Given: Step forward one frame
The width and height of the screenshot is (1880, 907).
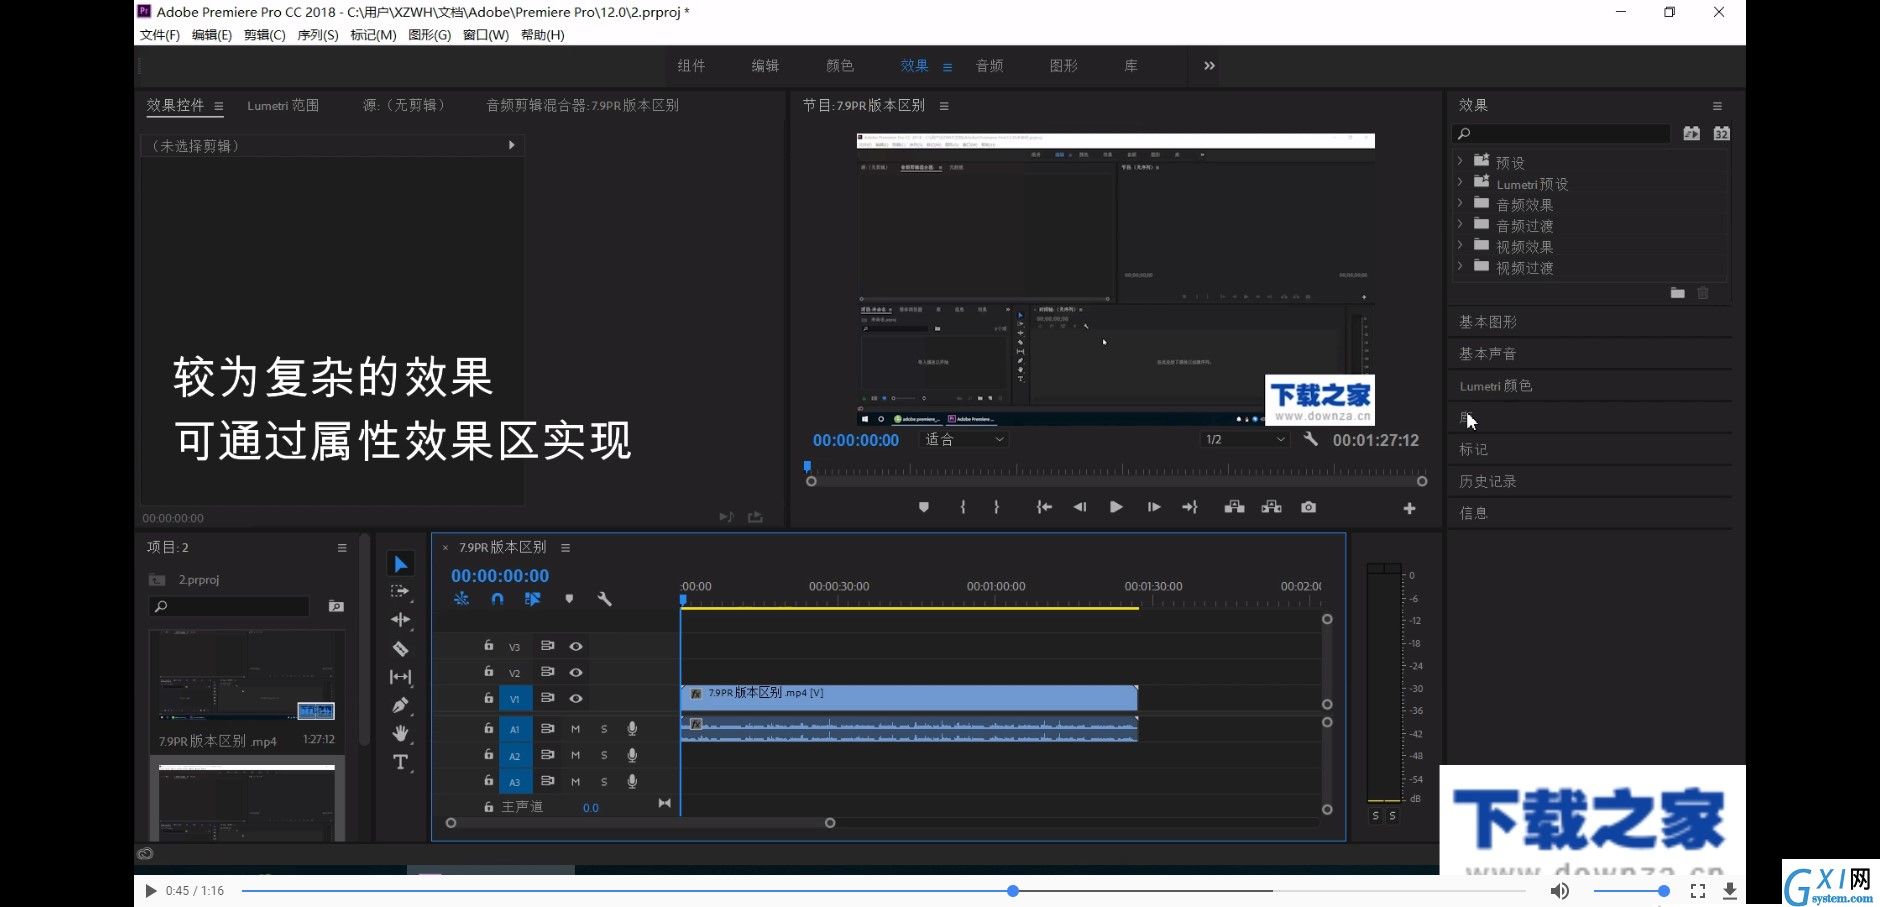Looking at the screenshot, I should [x=1154, y=507].
